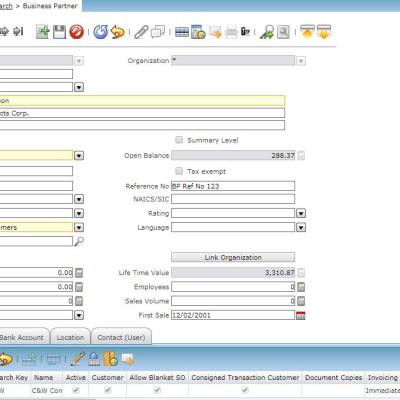The image size is (400, 400).
Task: Open calendar picker for First Sale
Action: coord(301,315)
